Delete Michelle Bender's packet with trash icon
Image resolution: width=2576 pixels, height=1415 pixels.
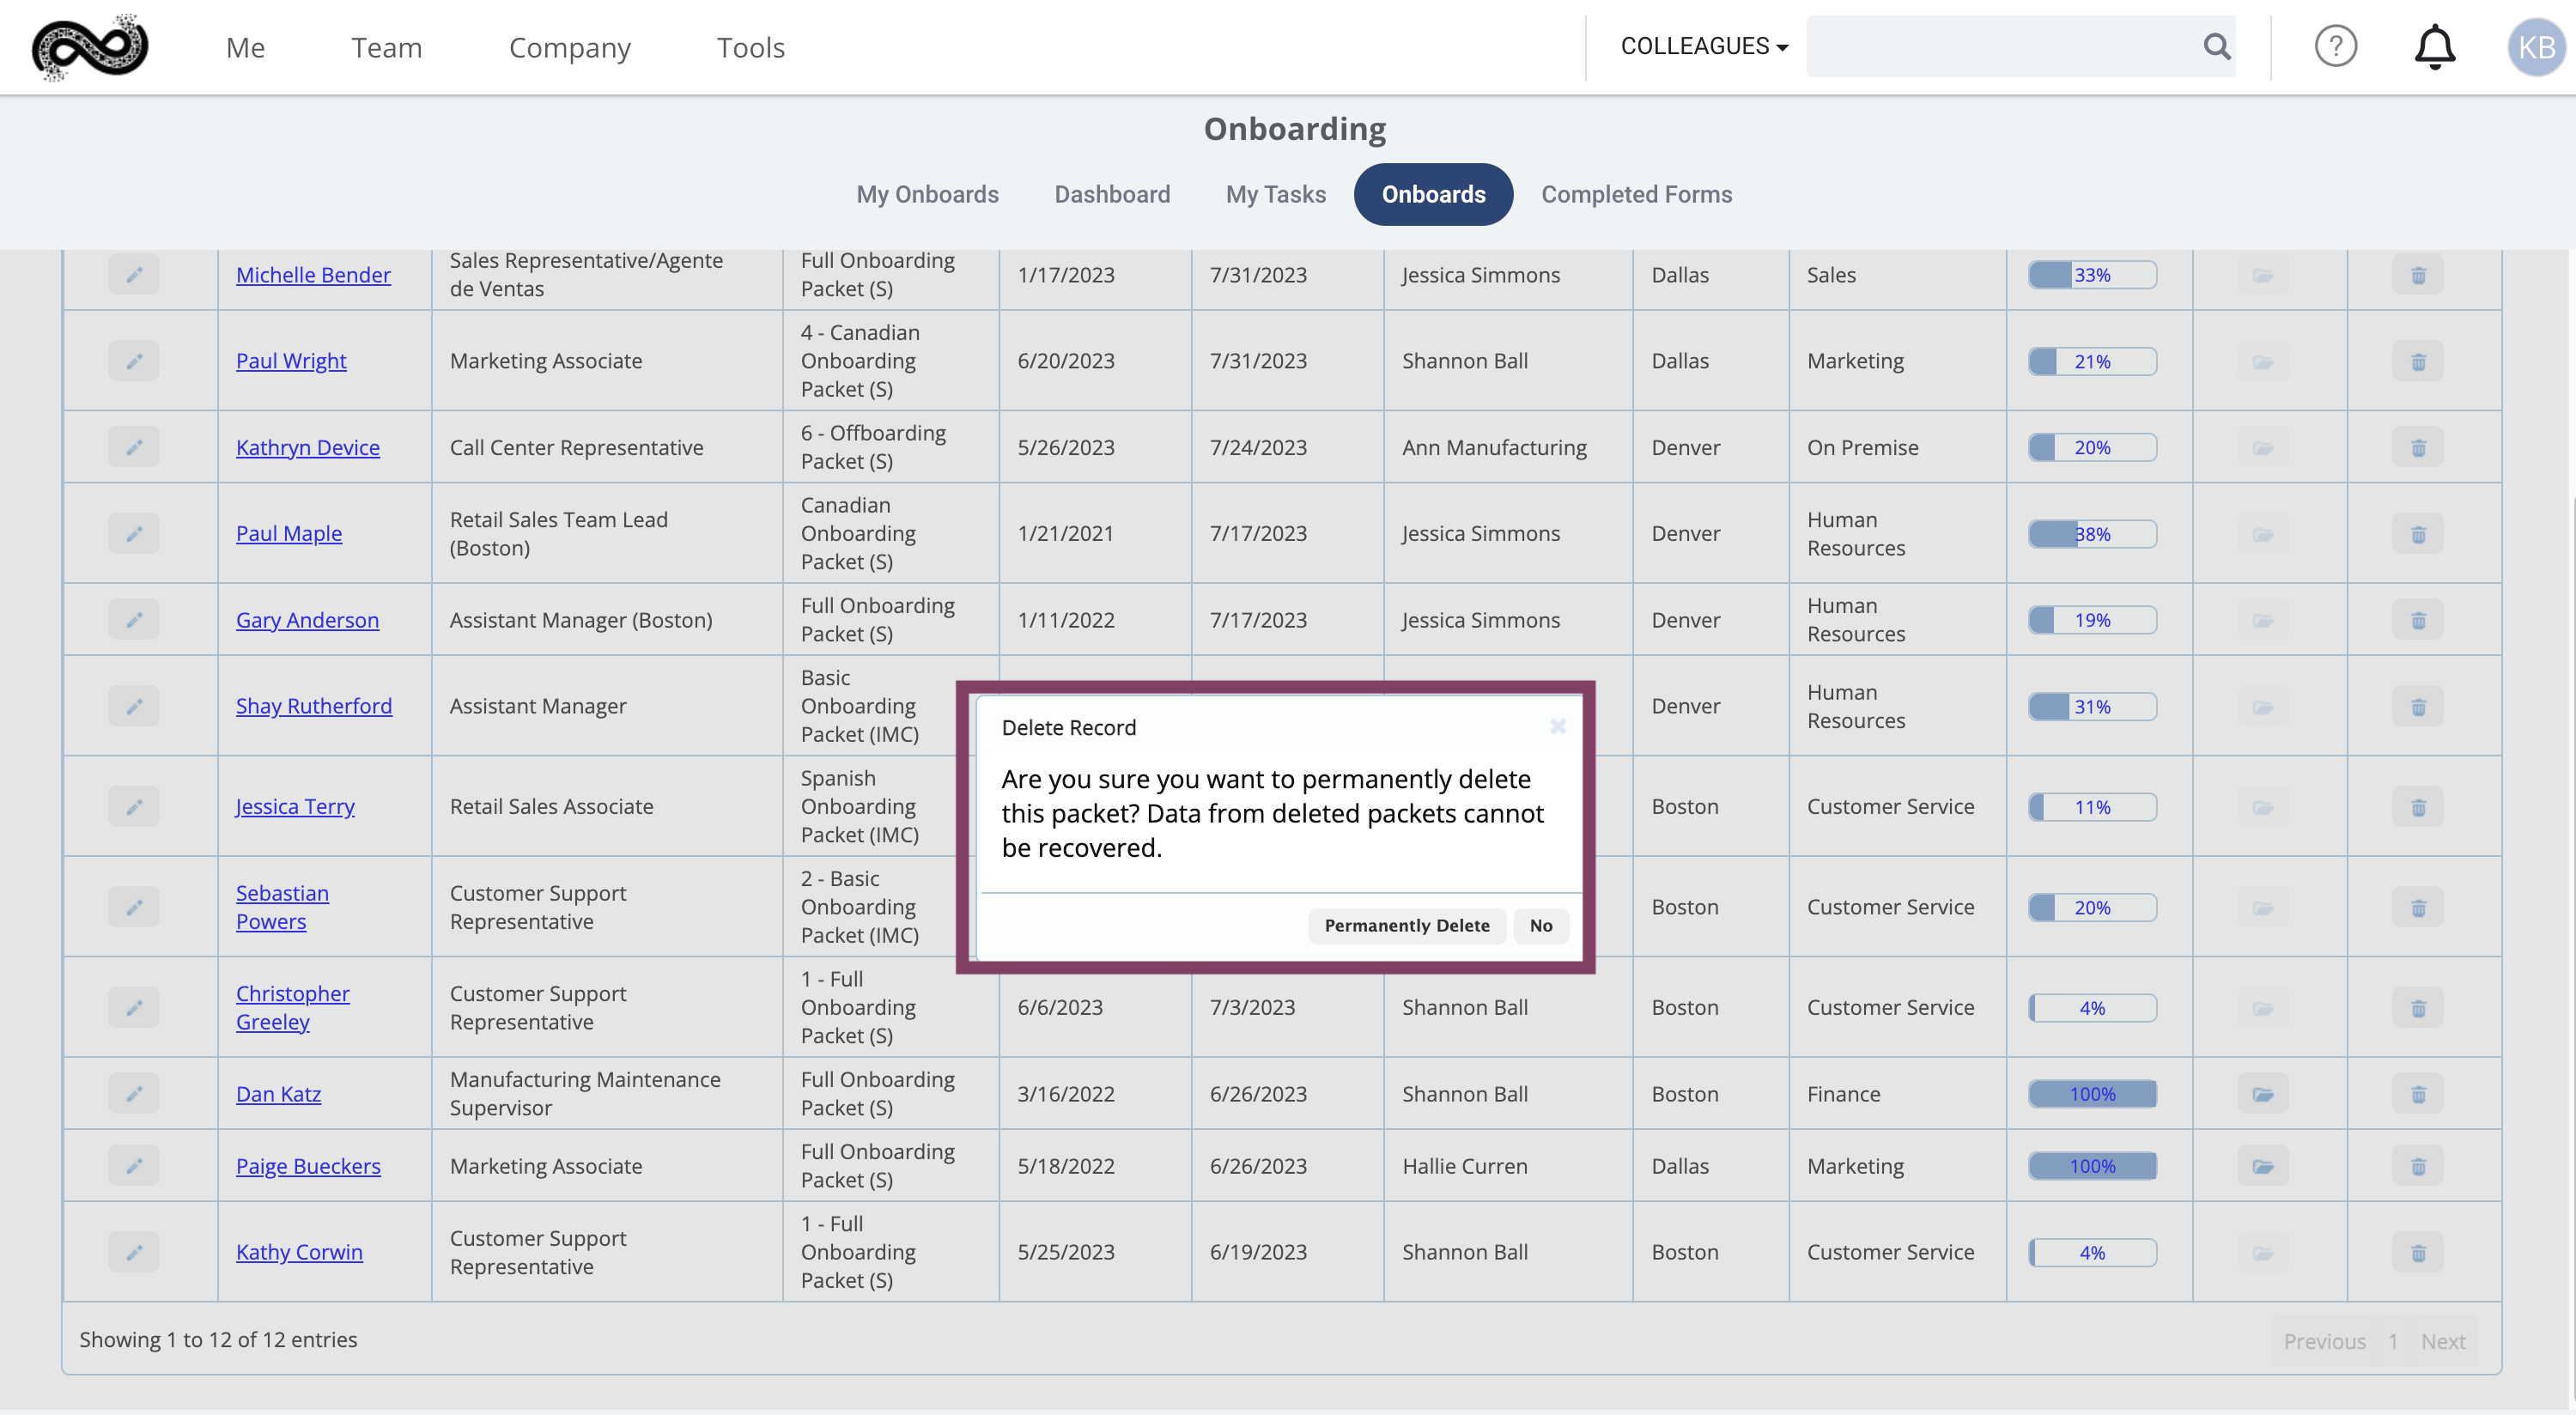point(2417,274)
